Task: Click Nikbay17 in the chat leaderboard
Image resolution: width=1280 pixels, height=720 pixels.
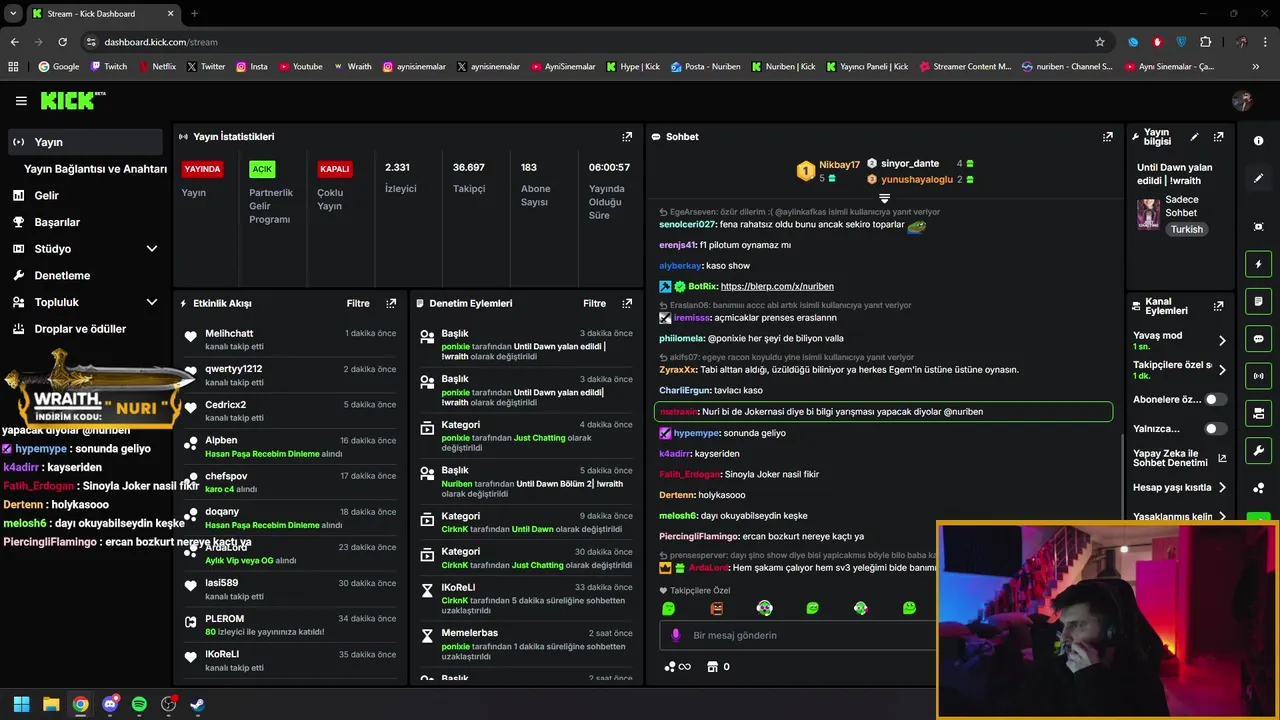Action: coord(839,164)
